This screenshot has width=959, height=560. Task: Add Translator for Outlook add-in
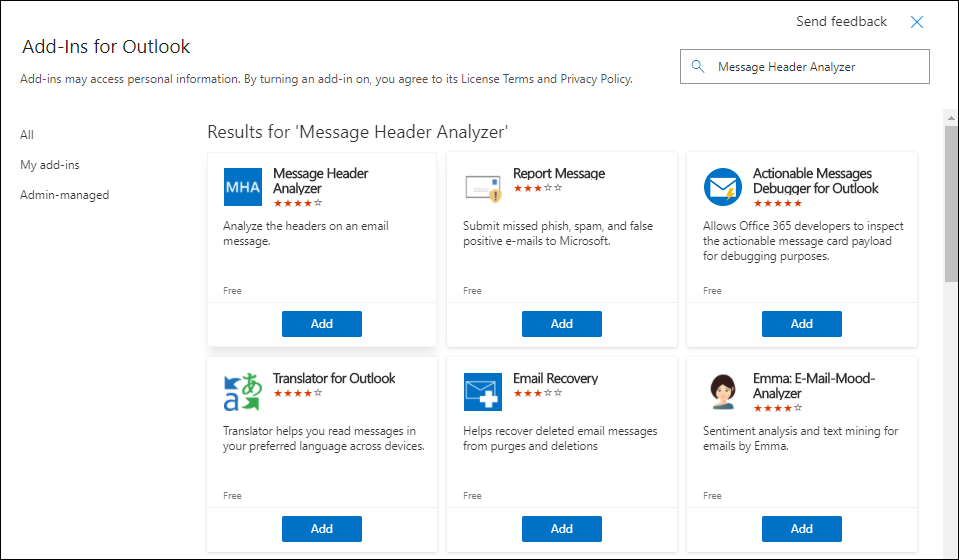[x=322, y=529]
